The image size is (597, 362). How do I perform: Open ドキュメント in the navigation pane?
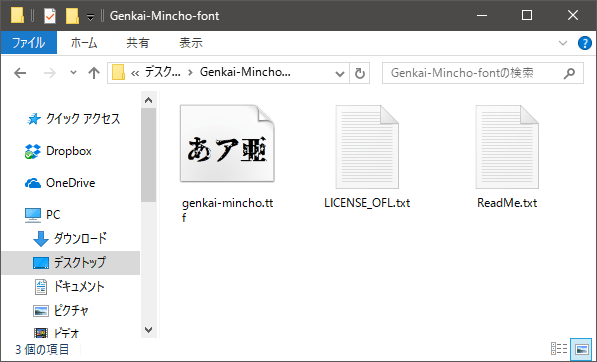(x=79, y=286)
